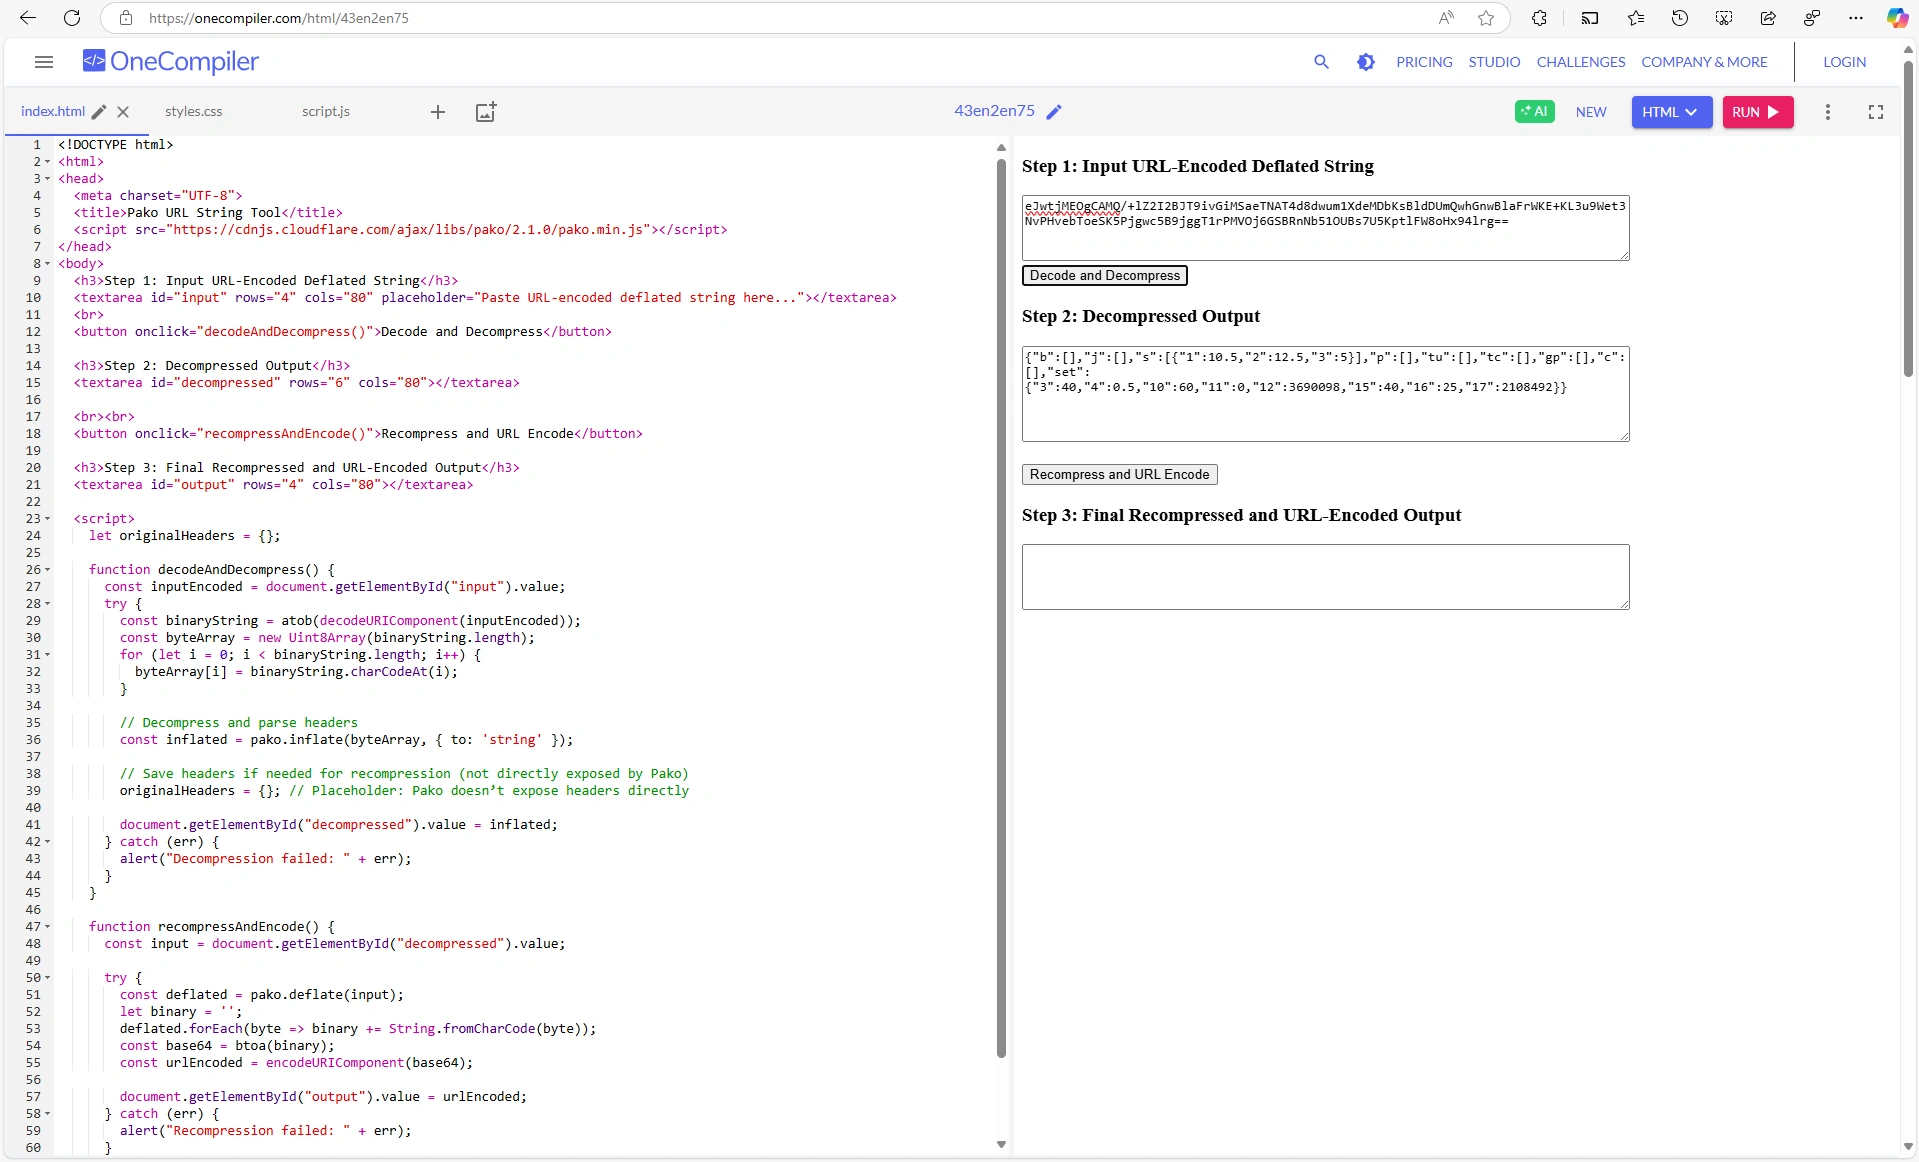
Task: Open the OneCompiler hamburger menu
Action: 43,62
